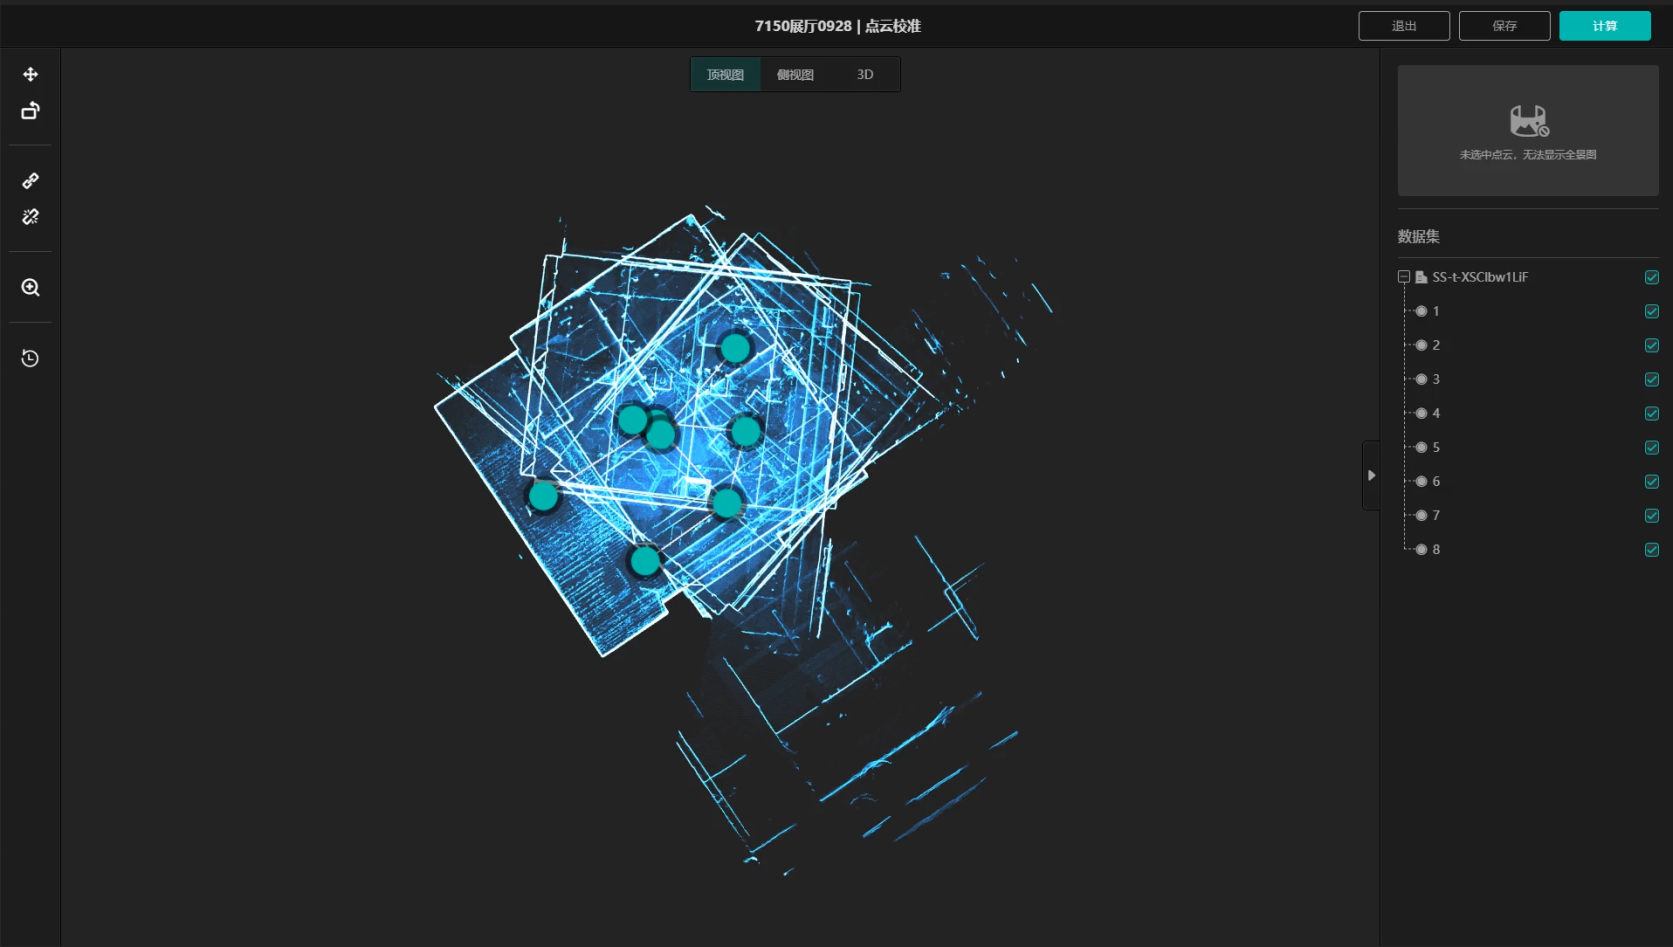Click the 保存 save button
This screenshot has width=1673, height=947.
(1504, 26)
